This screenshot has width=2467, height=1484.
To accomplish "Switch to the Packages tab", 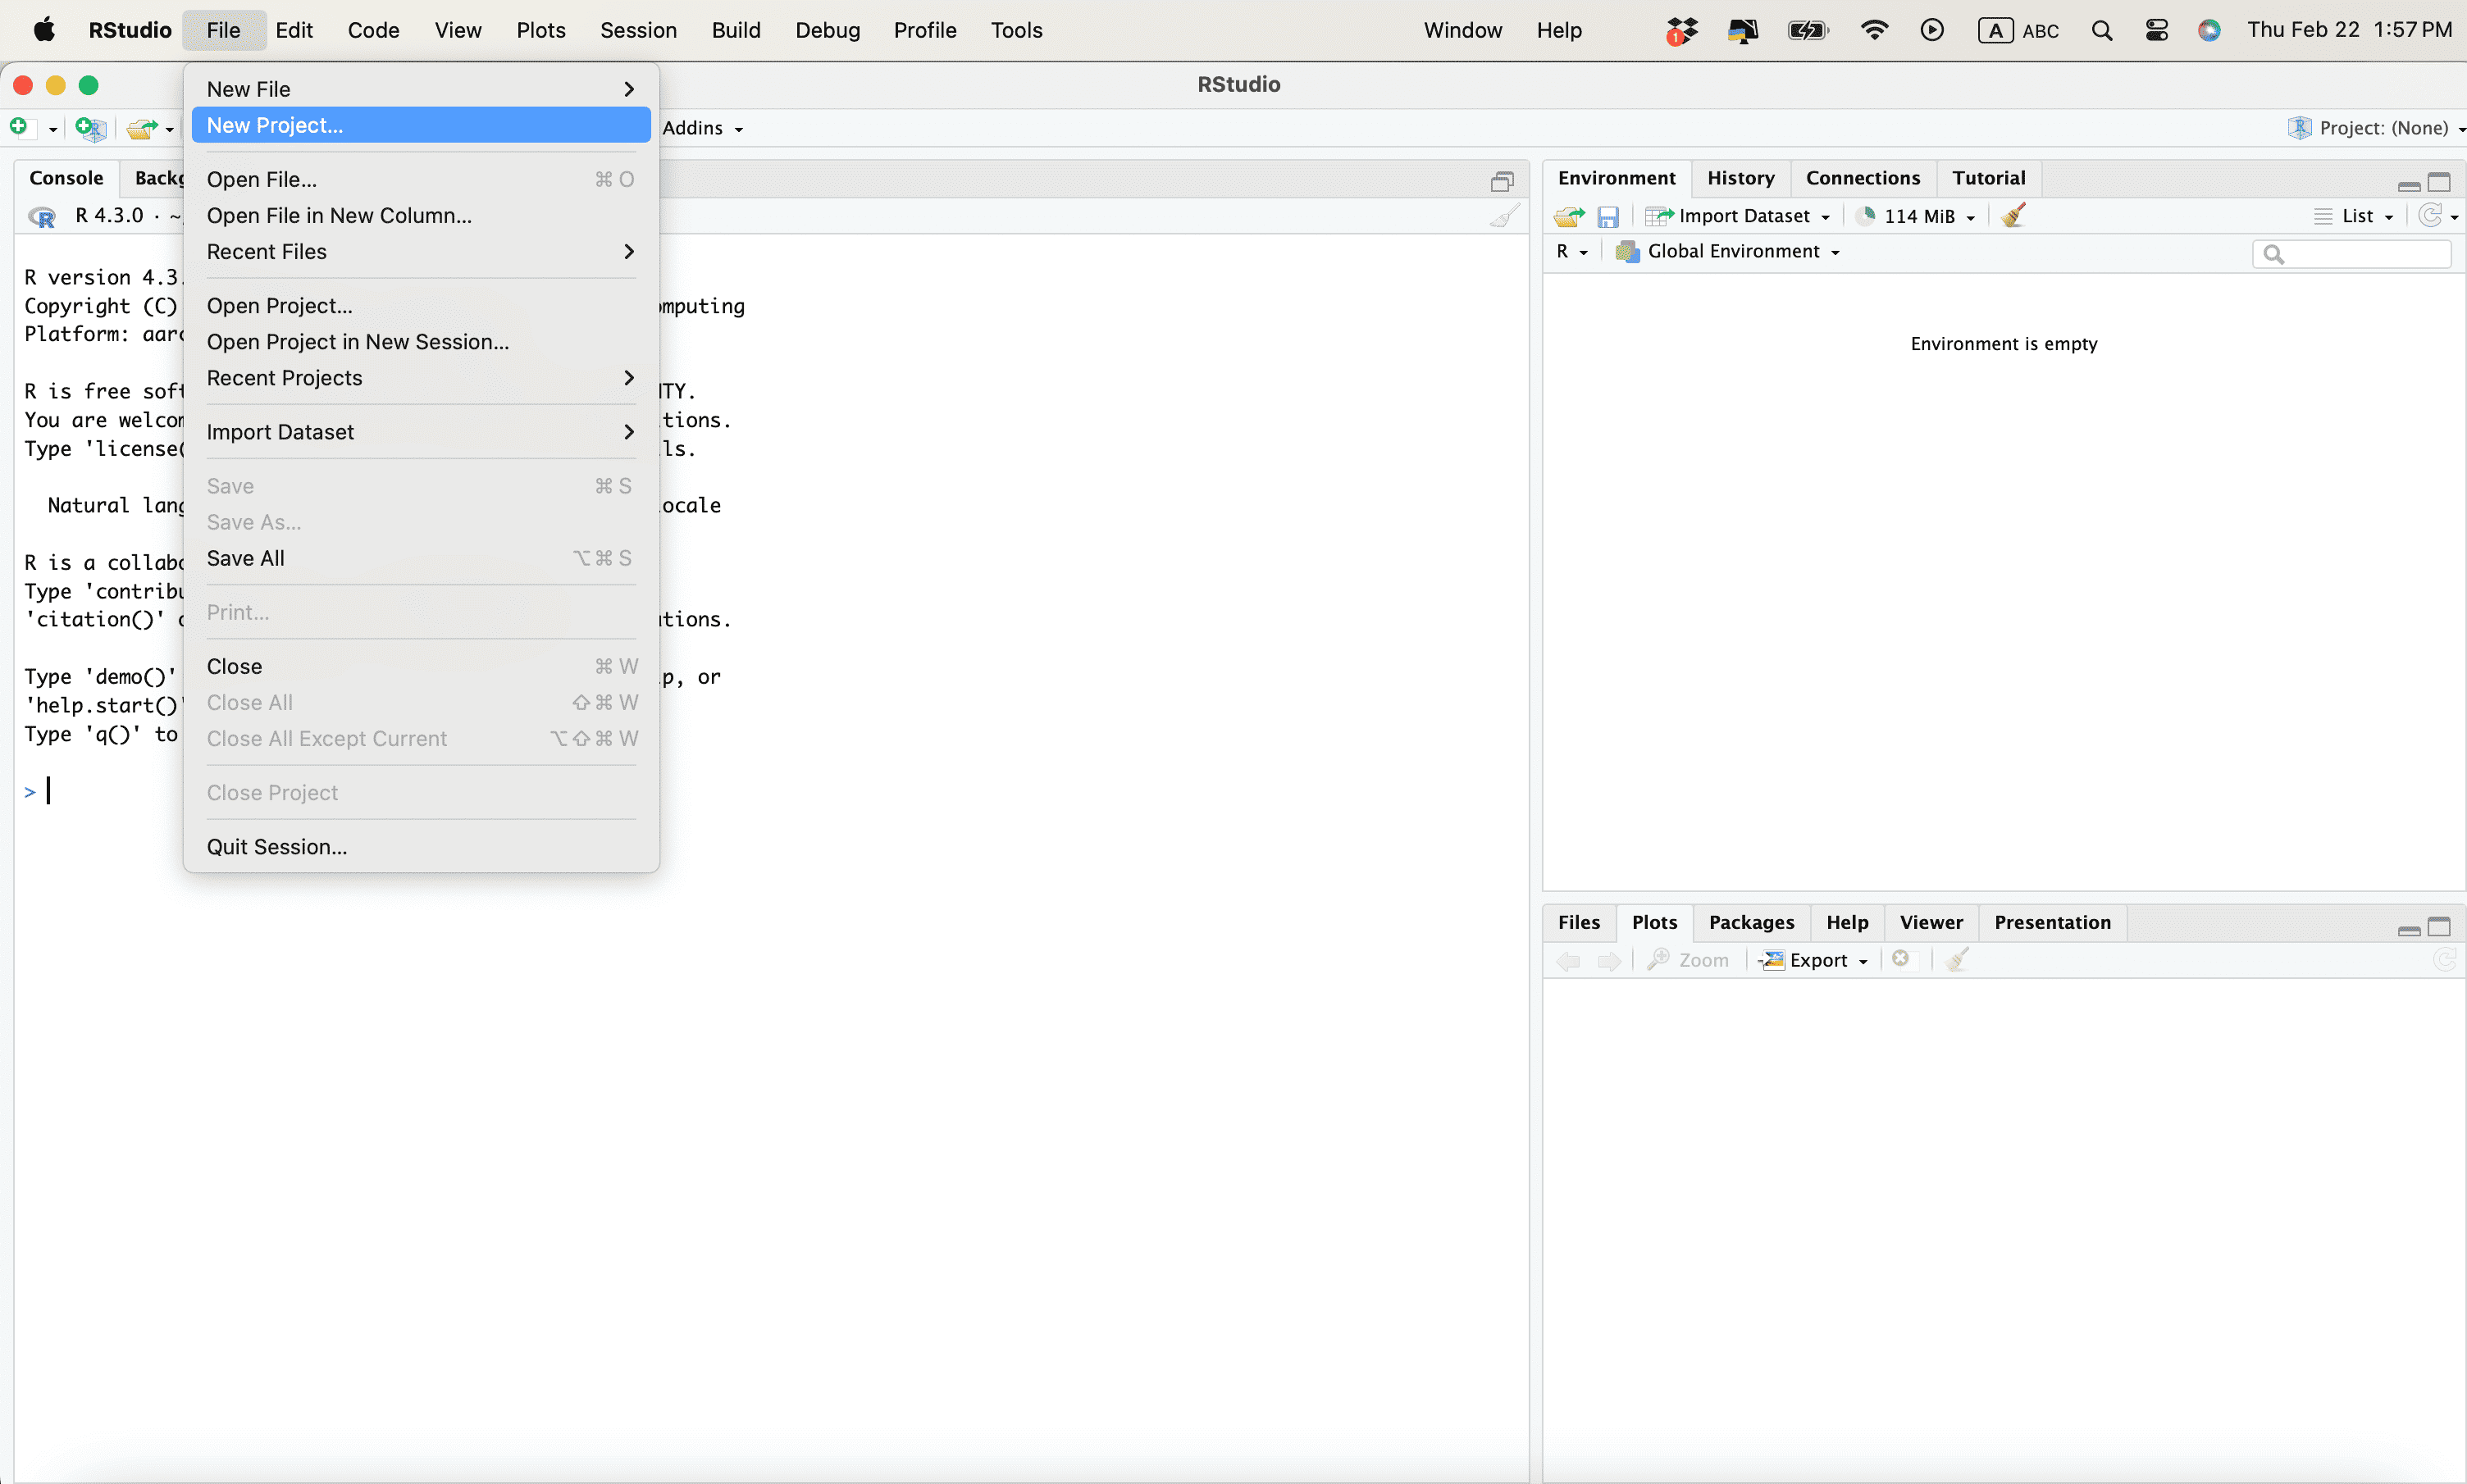I will tap(1751, 923).
